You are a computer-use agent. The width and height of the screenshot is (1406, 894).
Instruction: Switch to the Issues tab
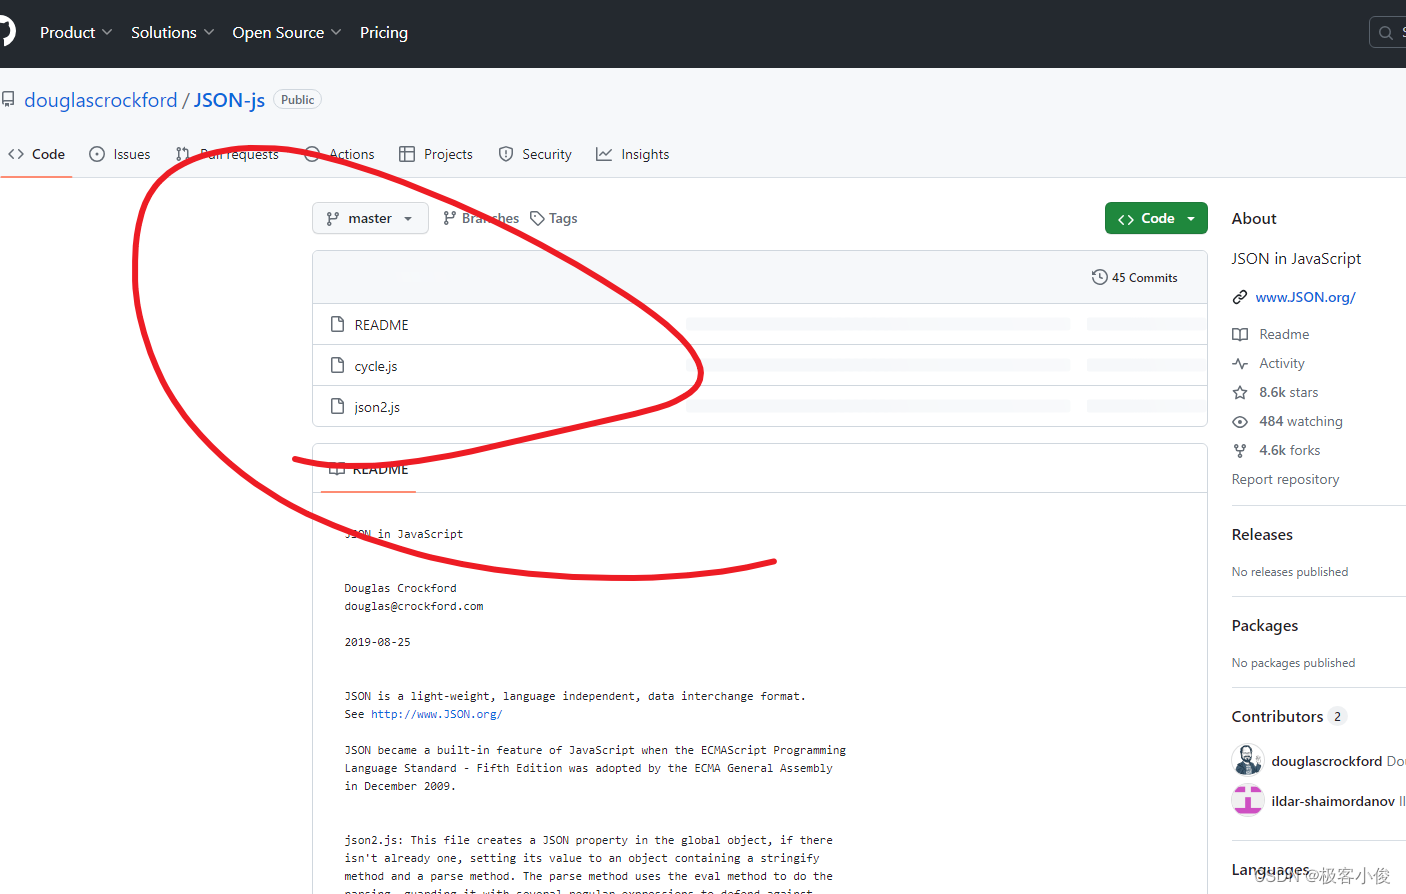point(120,154)
